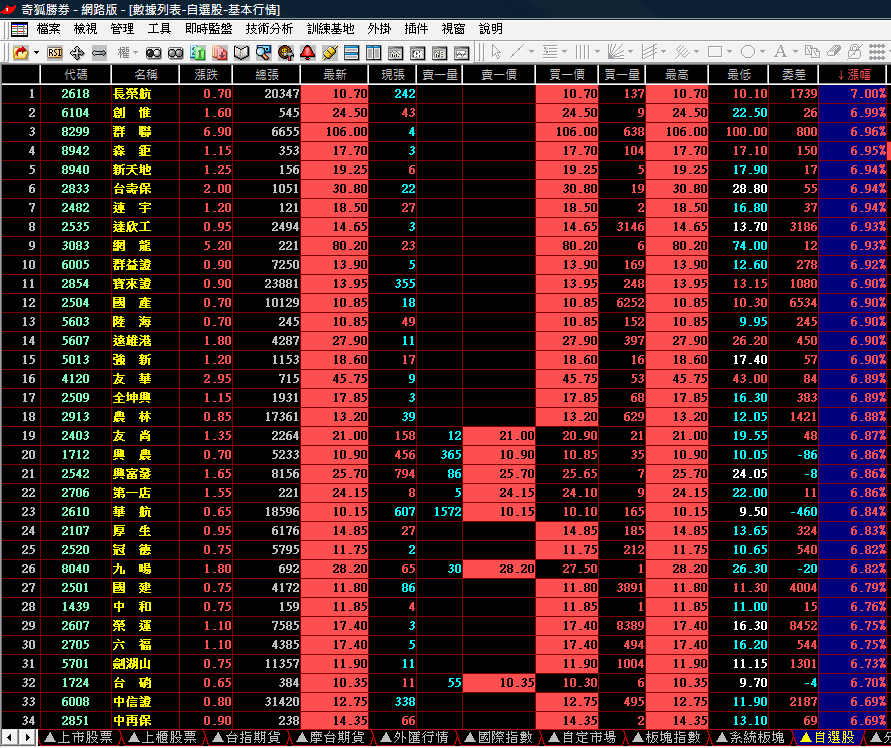Select the vertical lines drawing tool
Image resolution: width=891 pixels, height=748 pixels.
point(582,52)
